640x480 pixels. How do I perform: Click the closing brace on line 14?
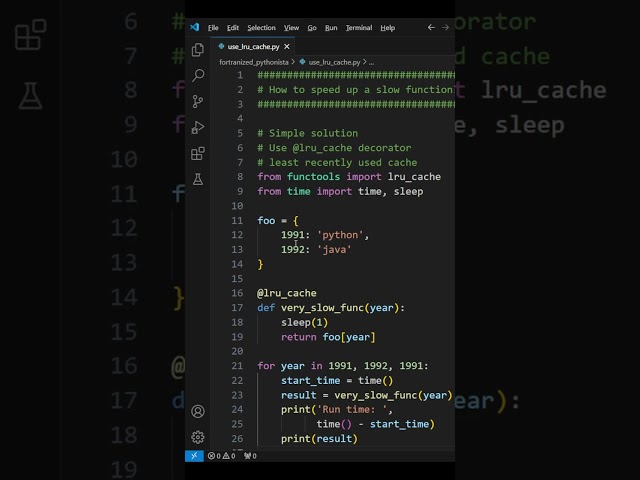click(x=260, y=264)
